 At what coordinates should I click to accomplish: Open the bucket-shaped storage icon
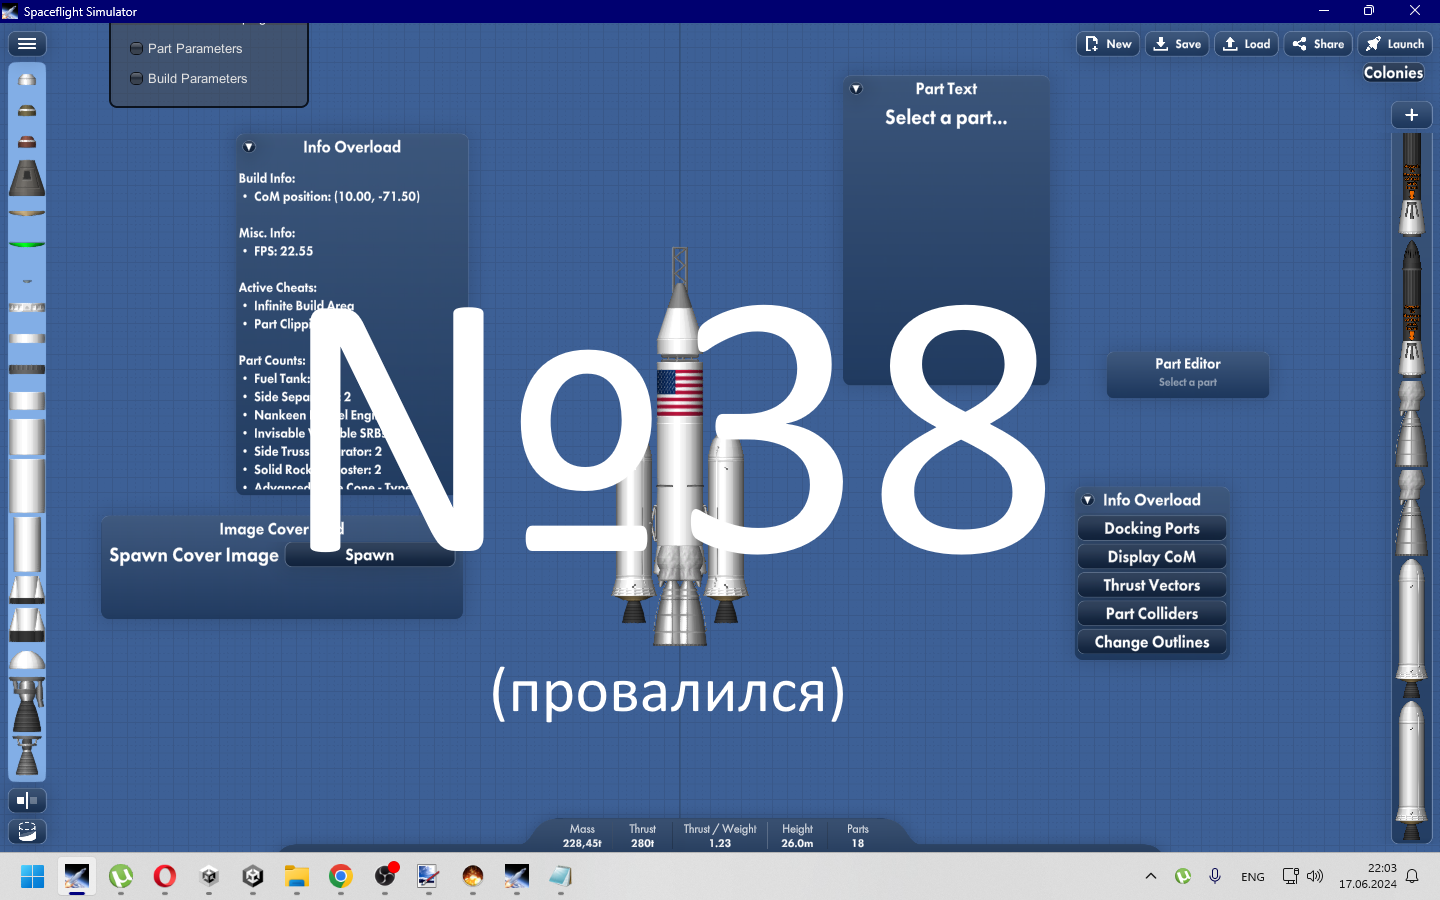pos(27,831)
